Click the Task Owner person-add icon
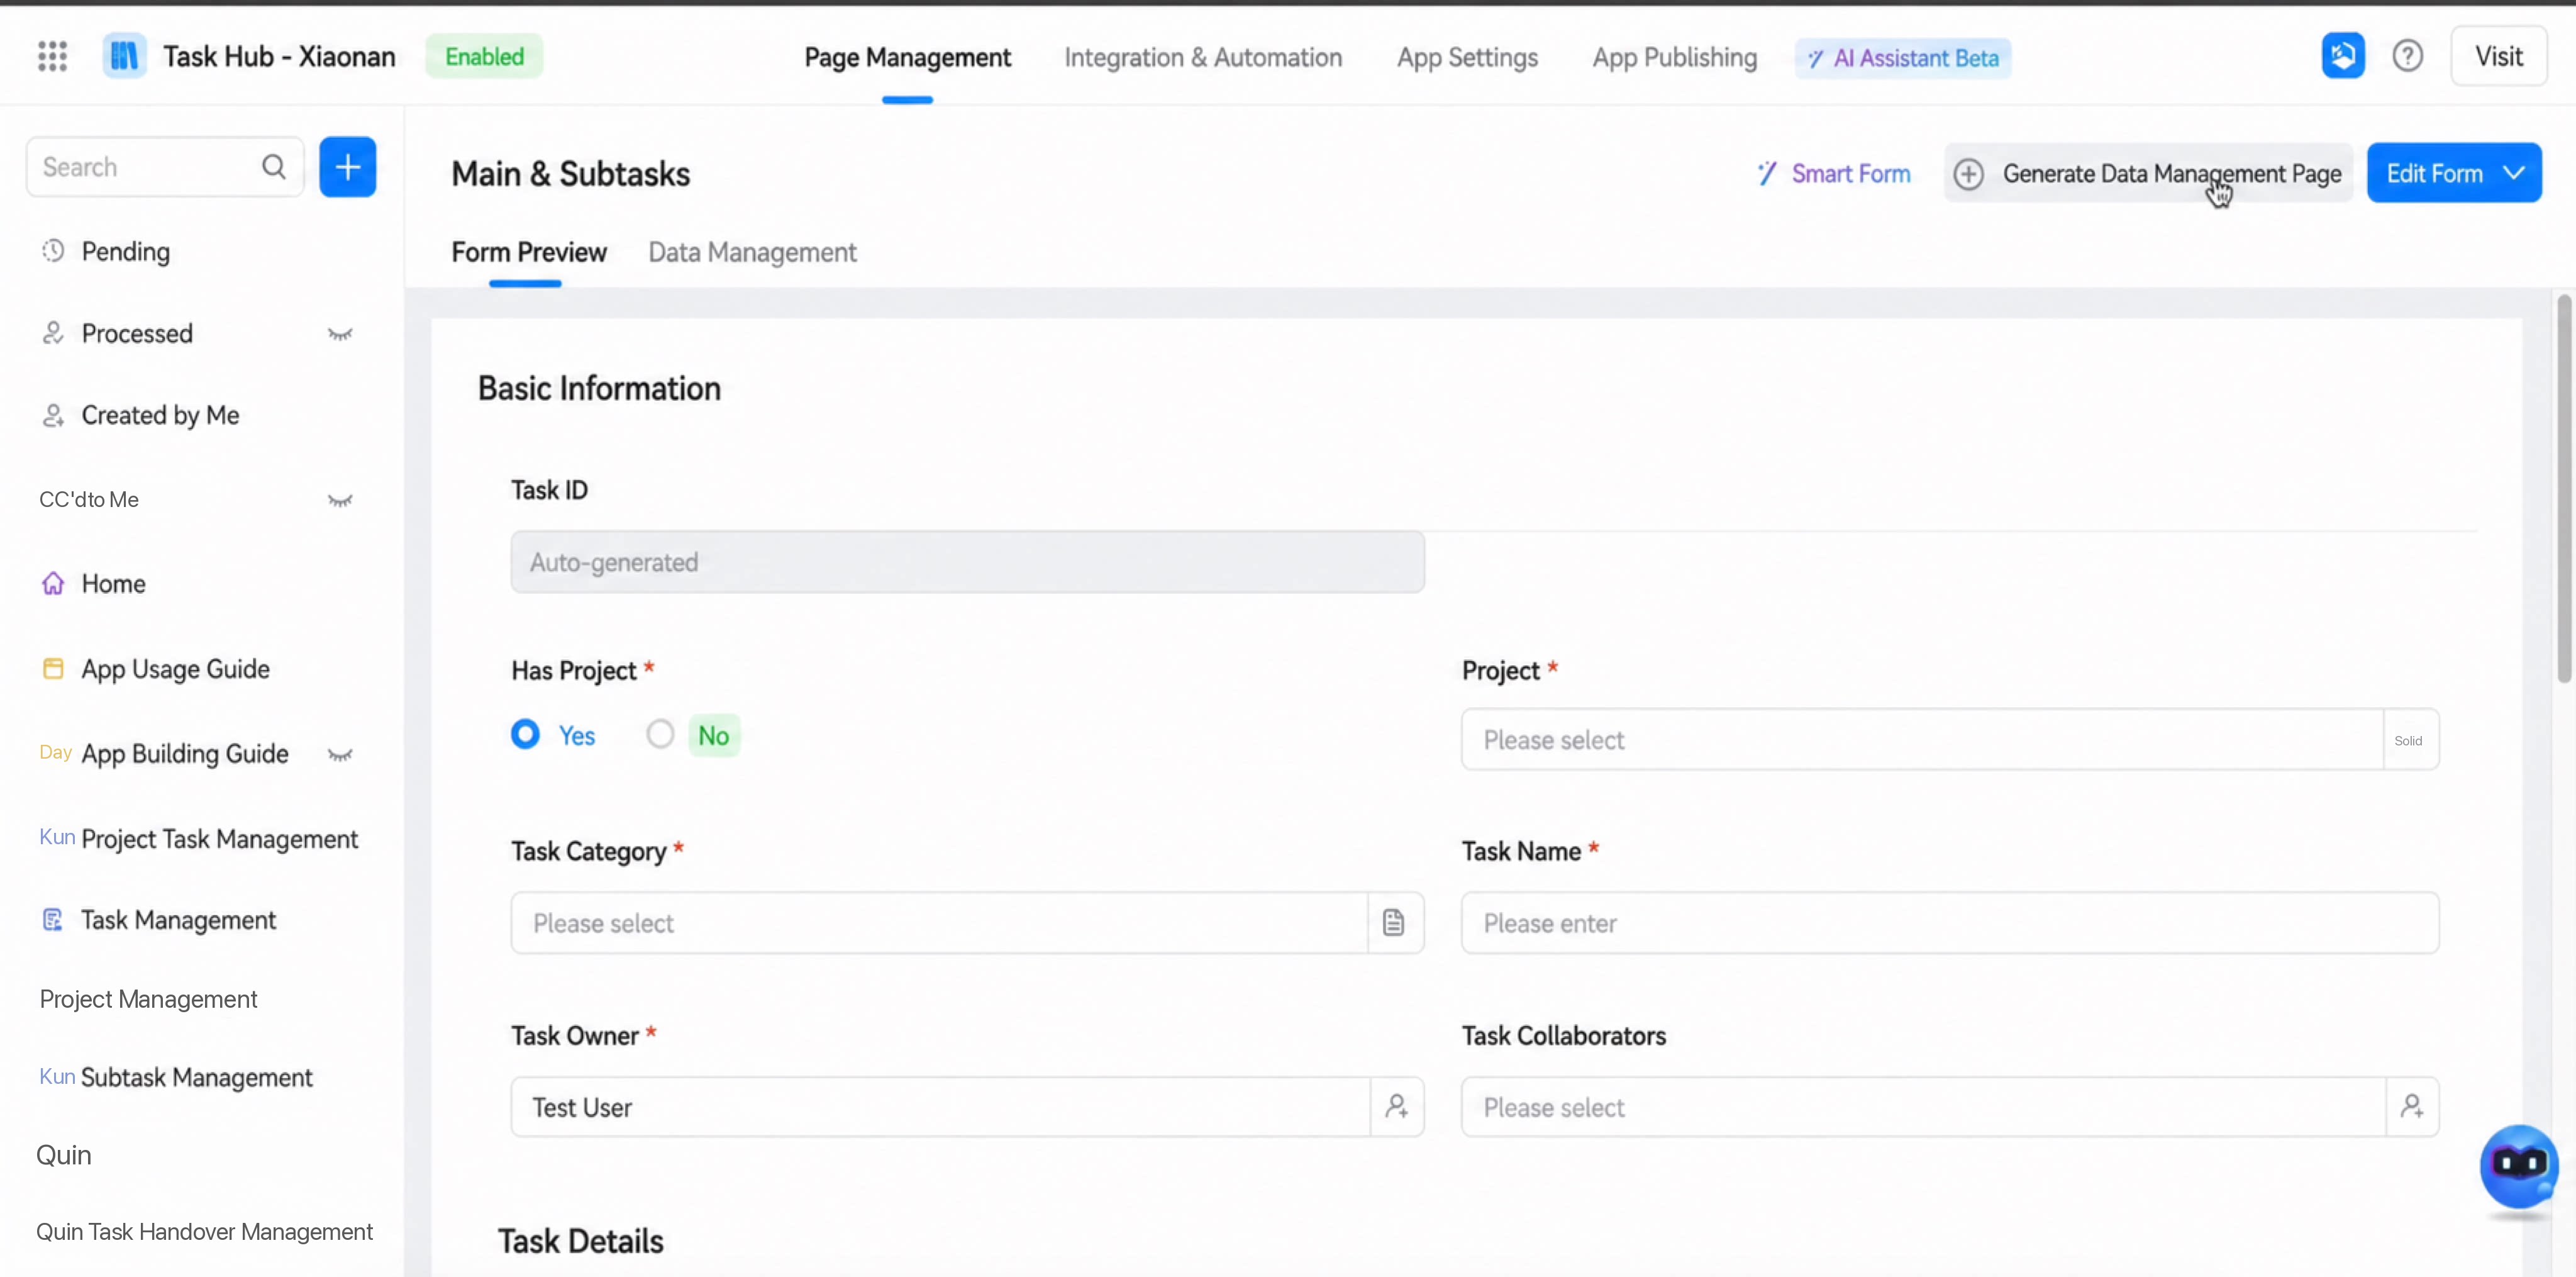 tap(1397, 1106)
